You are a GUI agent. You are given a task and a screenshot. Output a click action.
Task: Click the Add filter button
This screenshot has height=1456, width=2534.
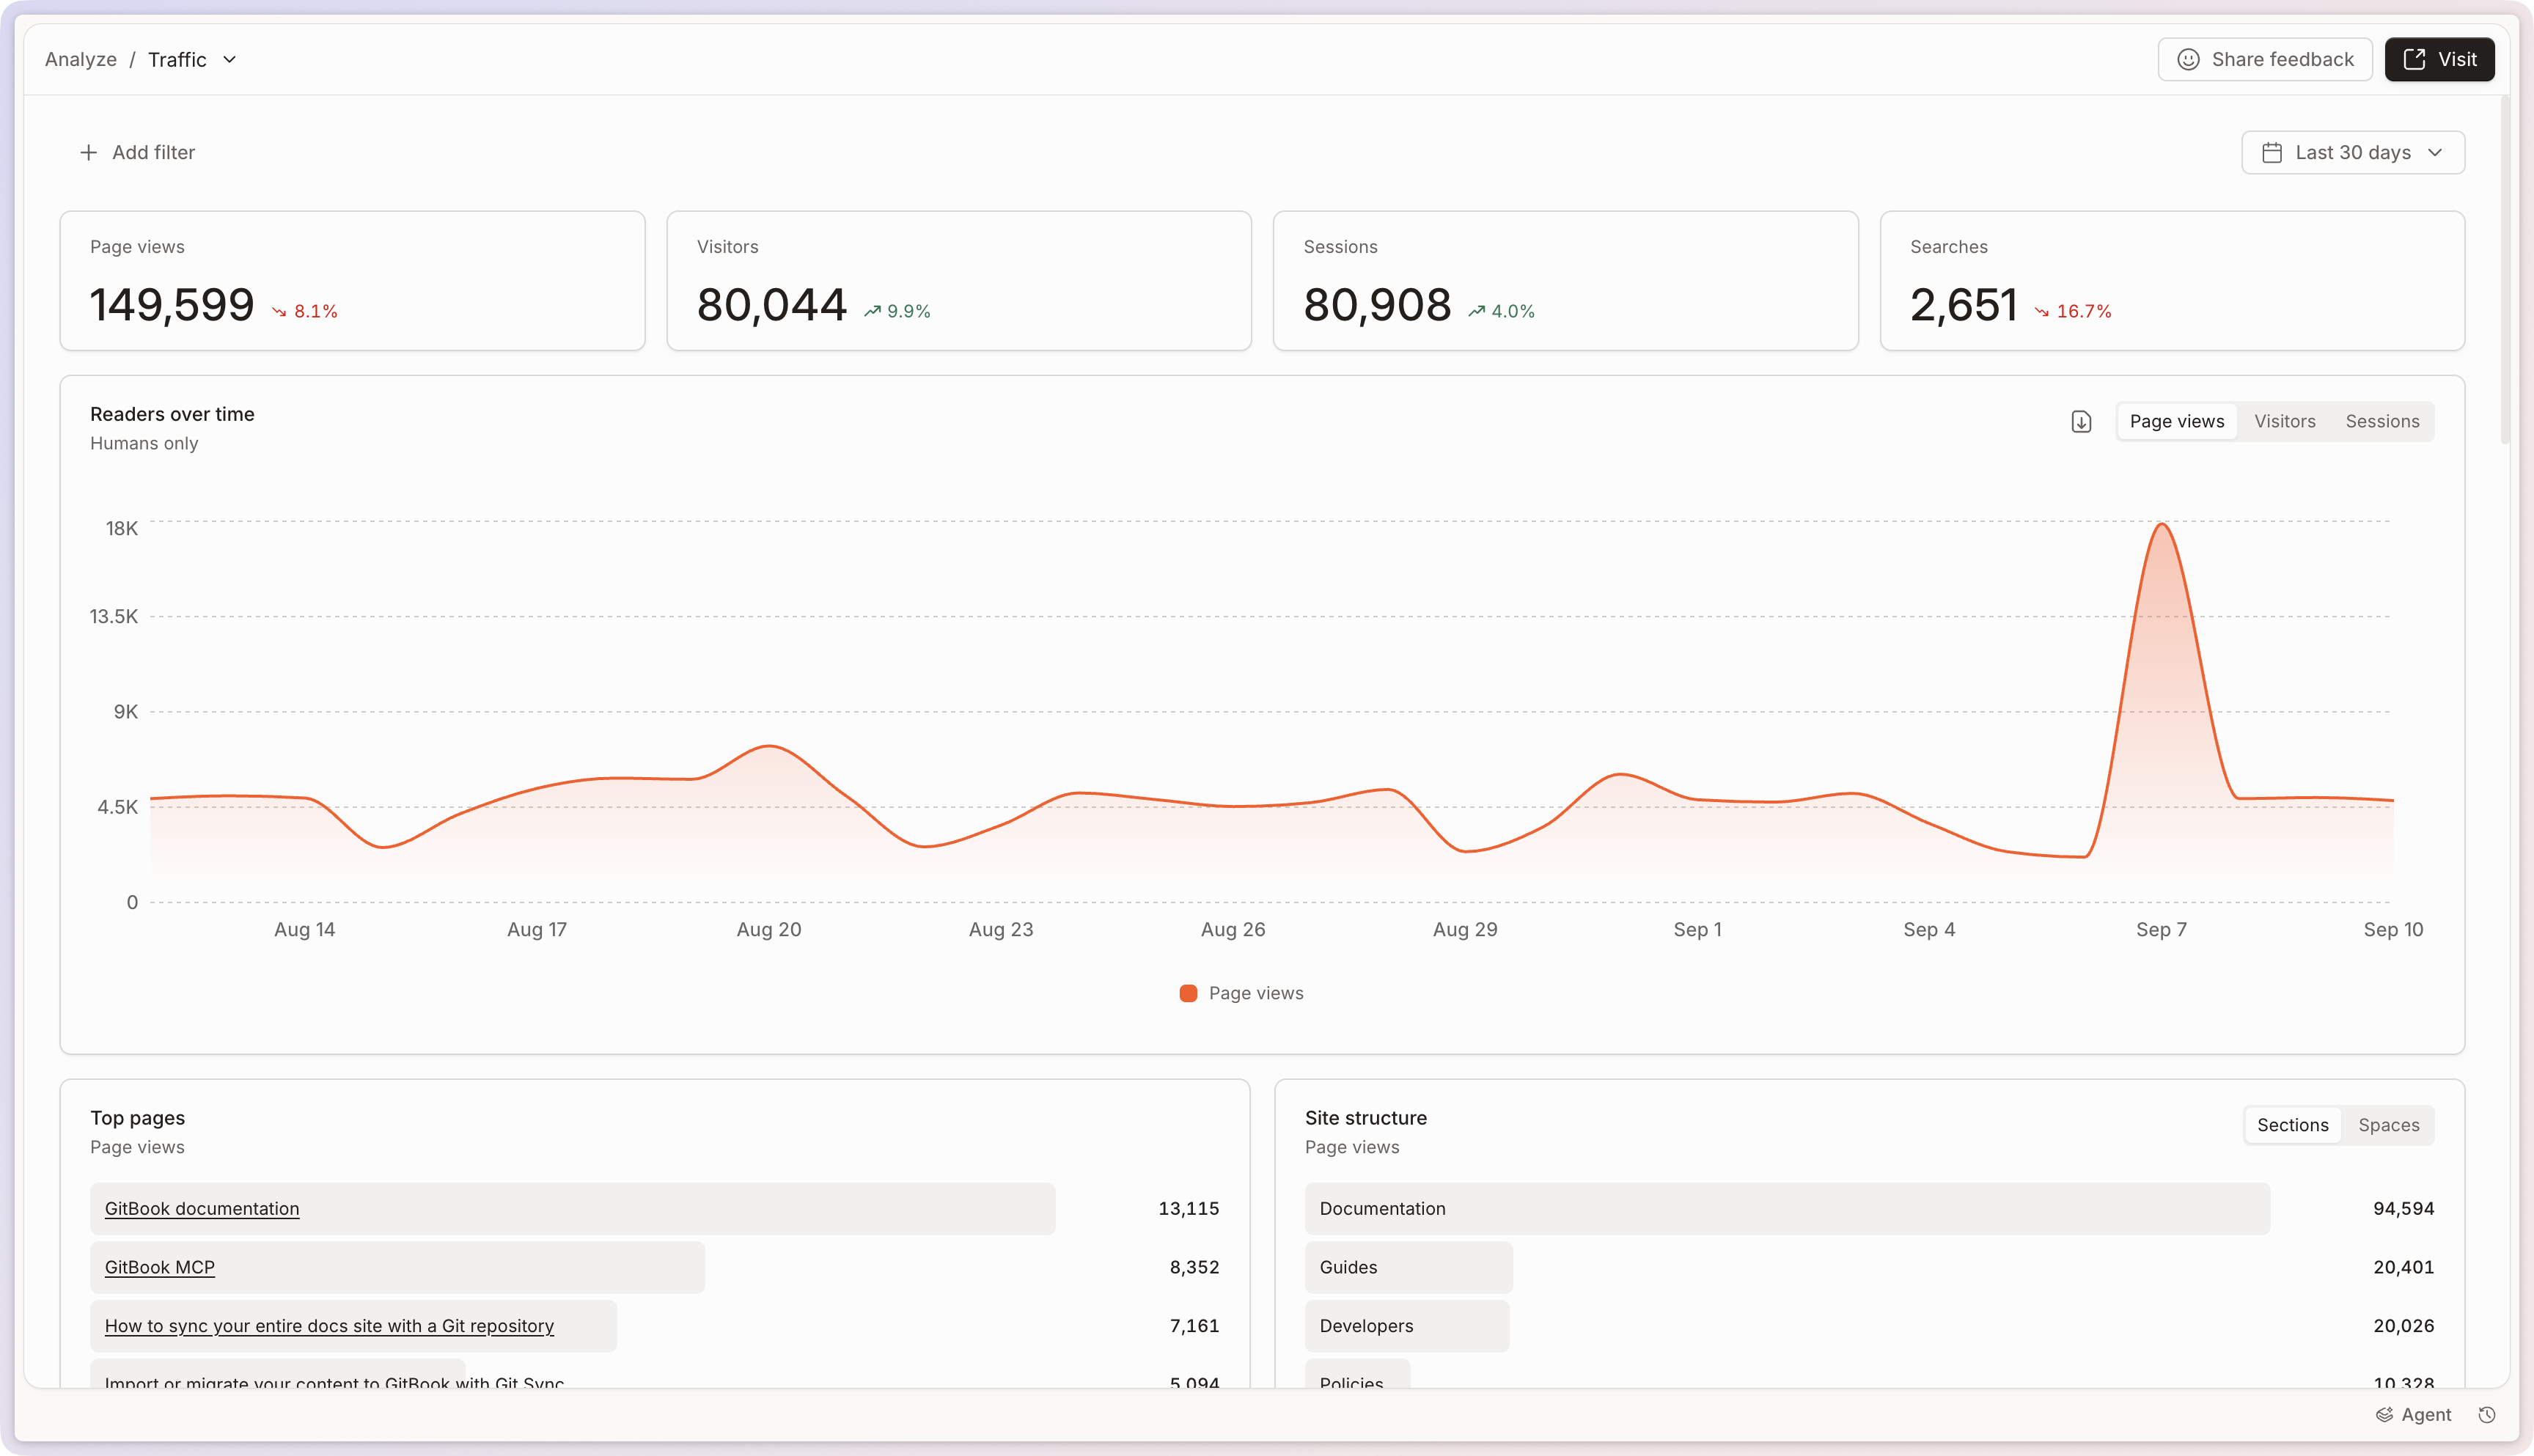(x=137, y=152)
